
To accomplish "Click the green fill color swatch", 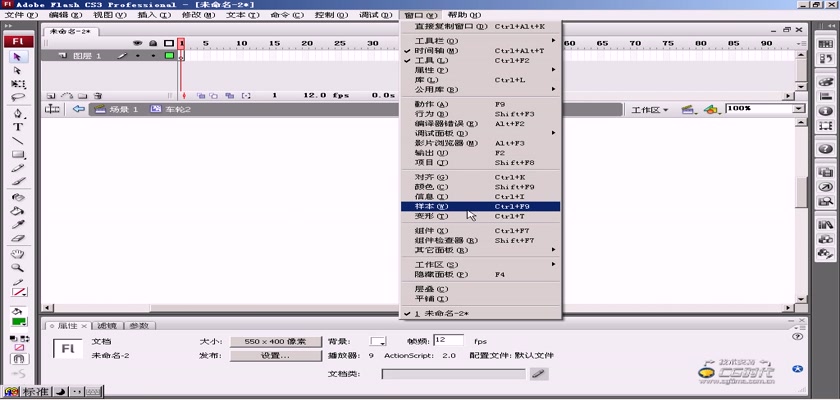I will click(x=19, y=322).
